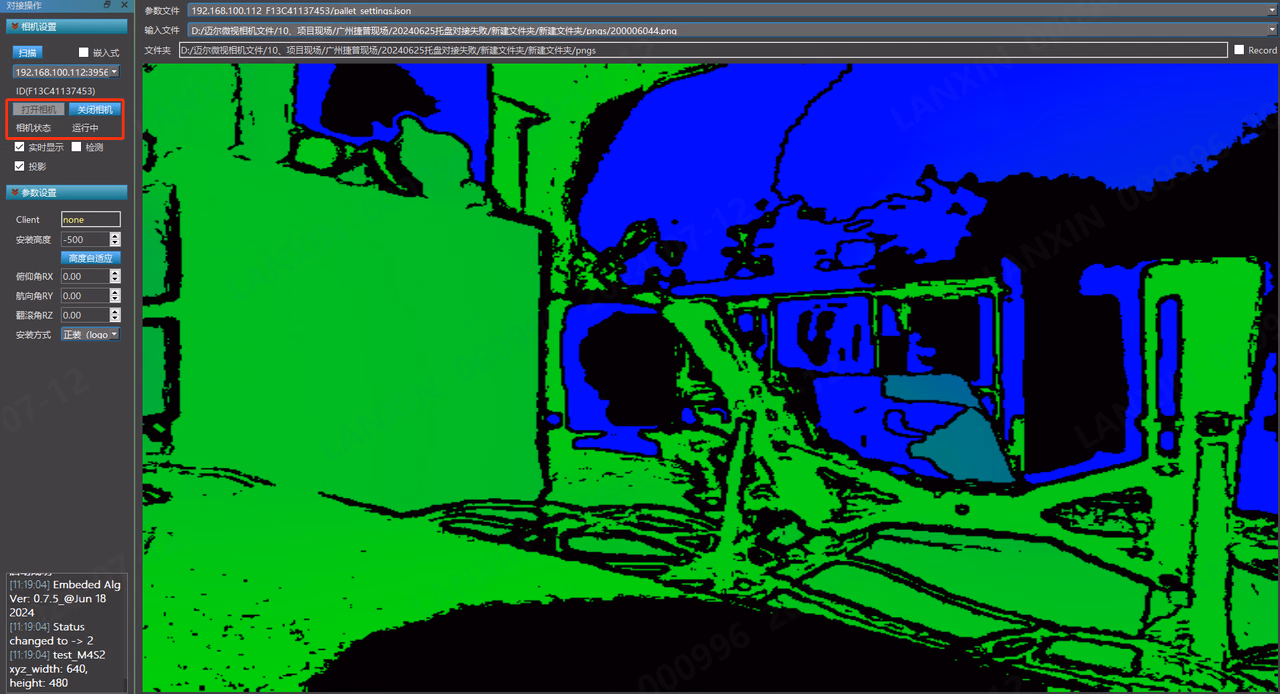Click the 输入文件 label

[162, 30]
